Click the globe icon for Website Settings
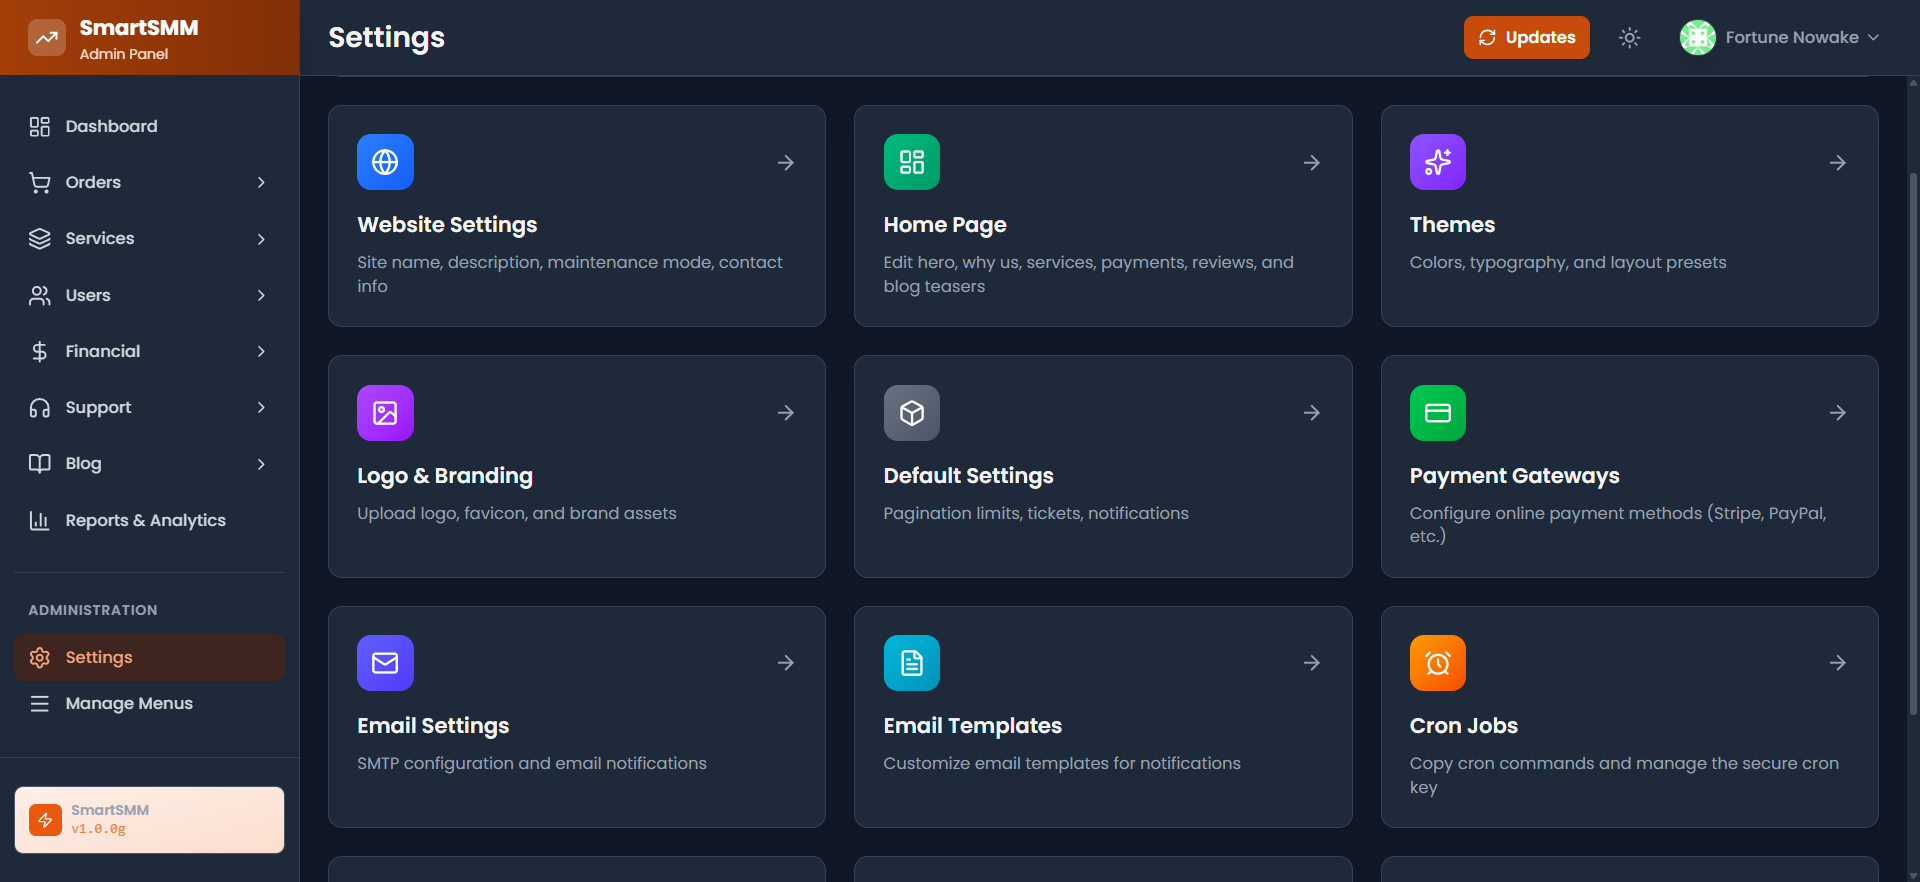 [385, 162]
